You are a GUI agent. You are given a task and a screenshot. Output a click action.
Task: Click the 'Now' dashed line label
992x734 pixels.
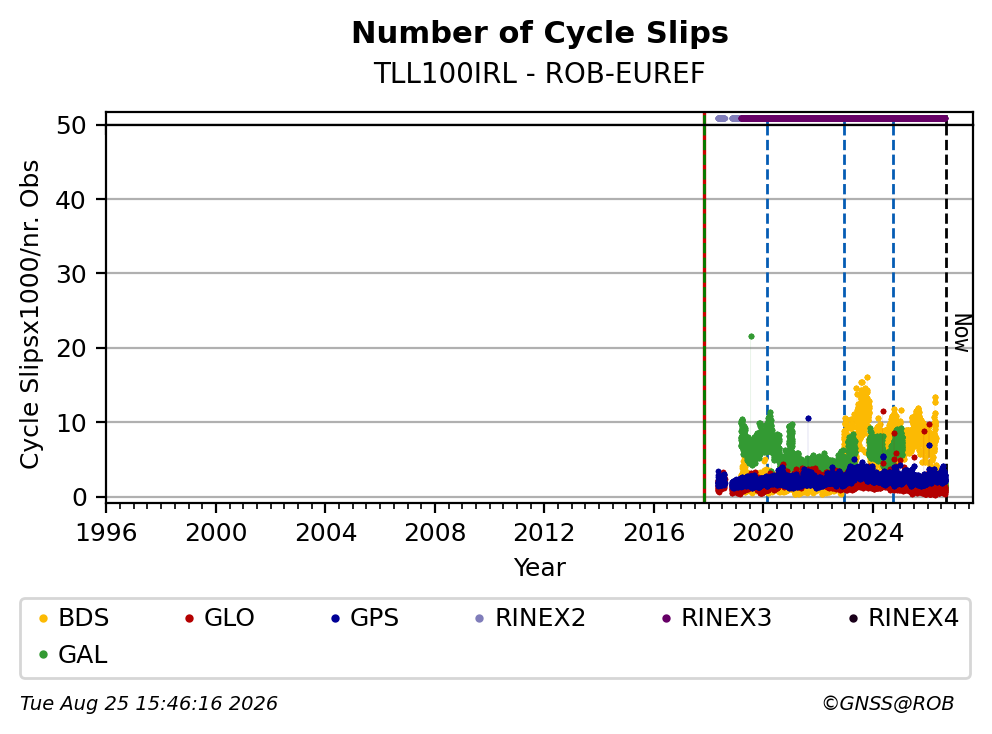pos(961,333)
